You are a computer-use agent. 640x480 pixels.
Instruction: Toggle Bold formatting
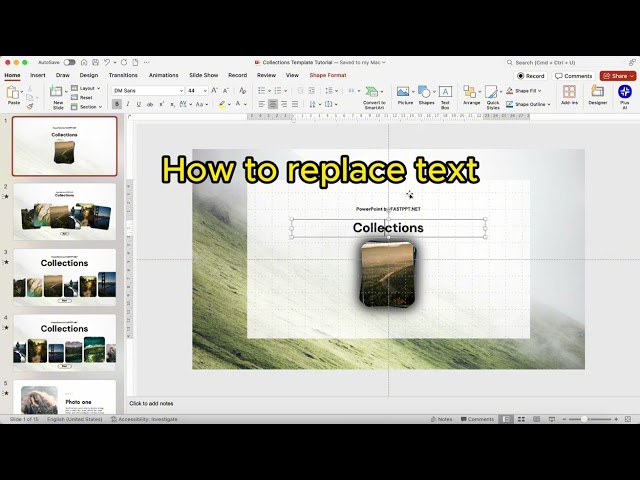pos(117,104)
